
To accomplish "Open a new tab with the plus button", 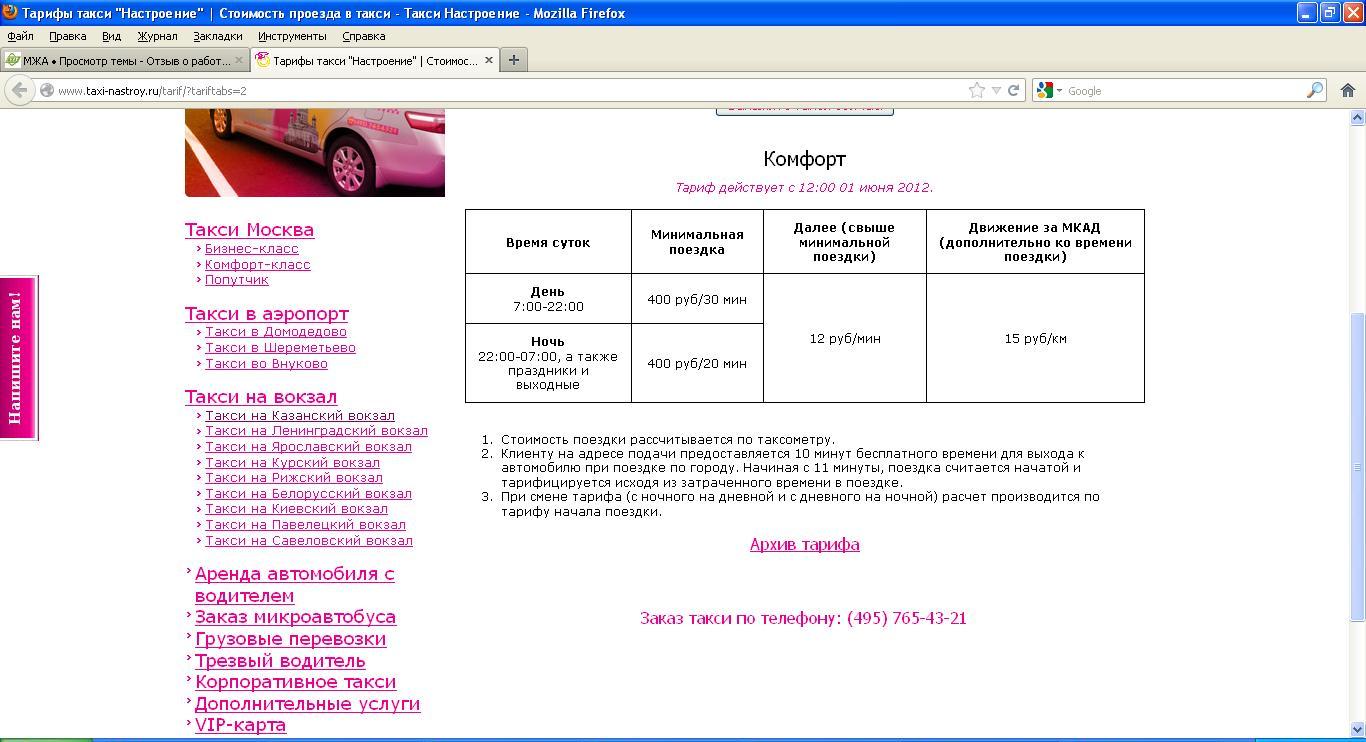I will [513, 60].
